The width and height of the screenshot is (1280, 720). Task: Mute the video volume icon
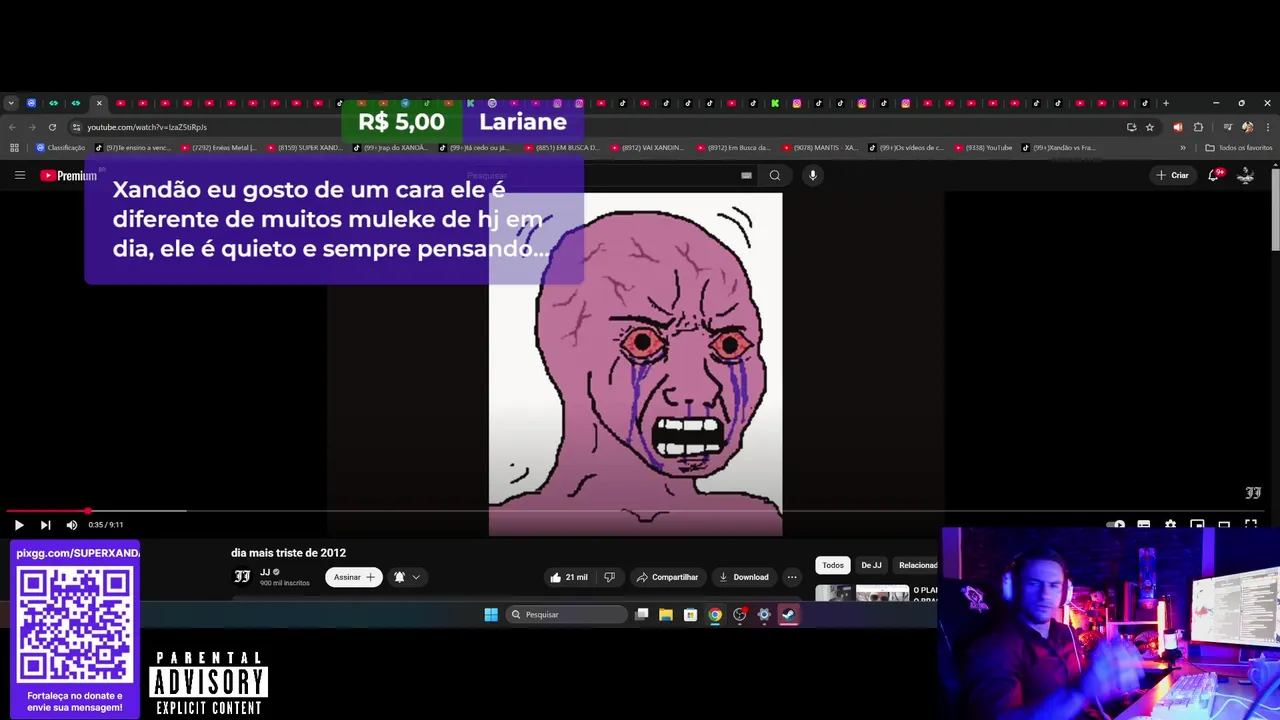click(72, 525)
